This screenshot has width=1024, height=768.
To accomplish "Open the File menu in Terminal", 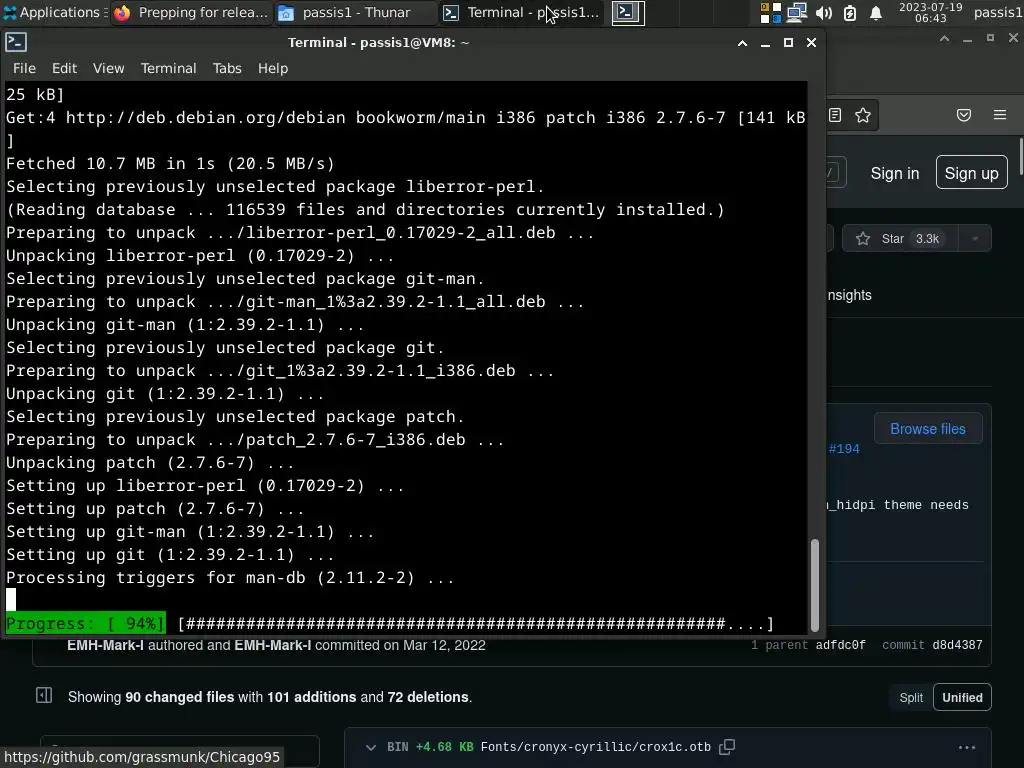I will click(x=24, y=68).
